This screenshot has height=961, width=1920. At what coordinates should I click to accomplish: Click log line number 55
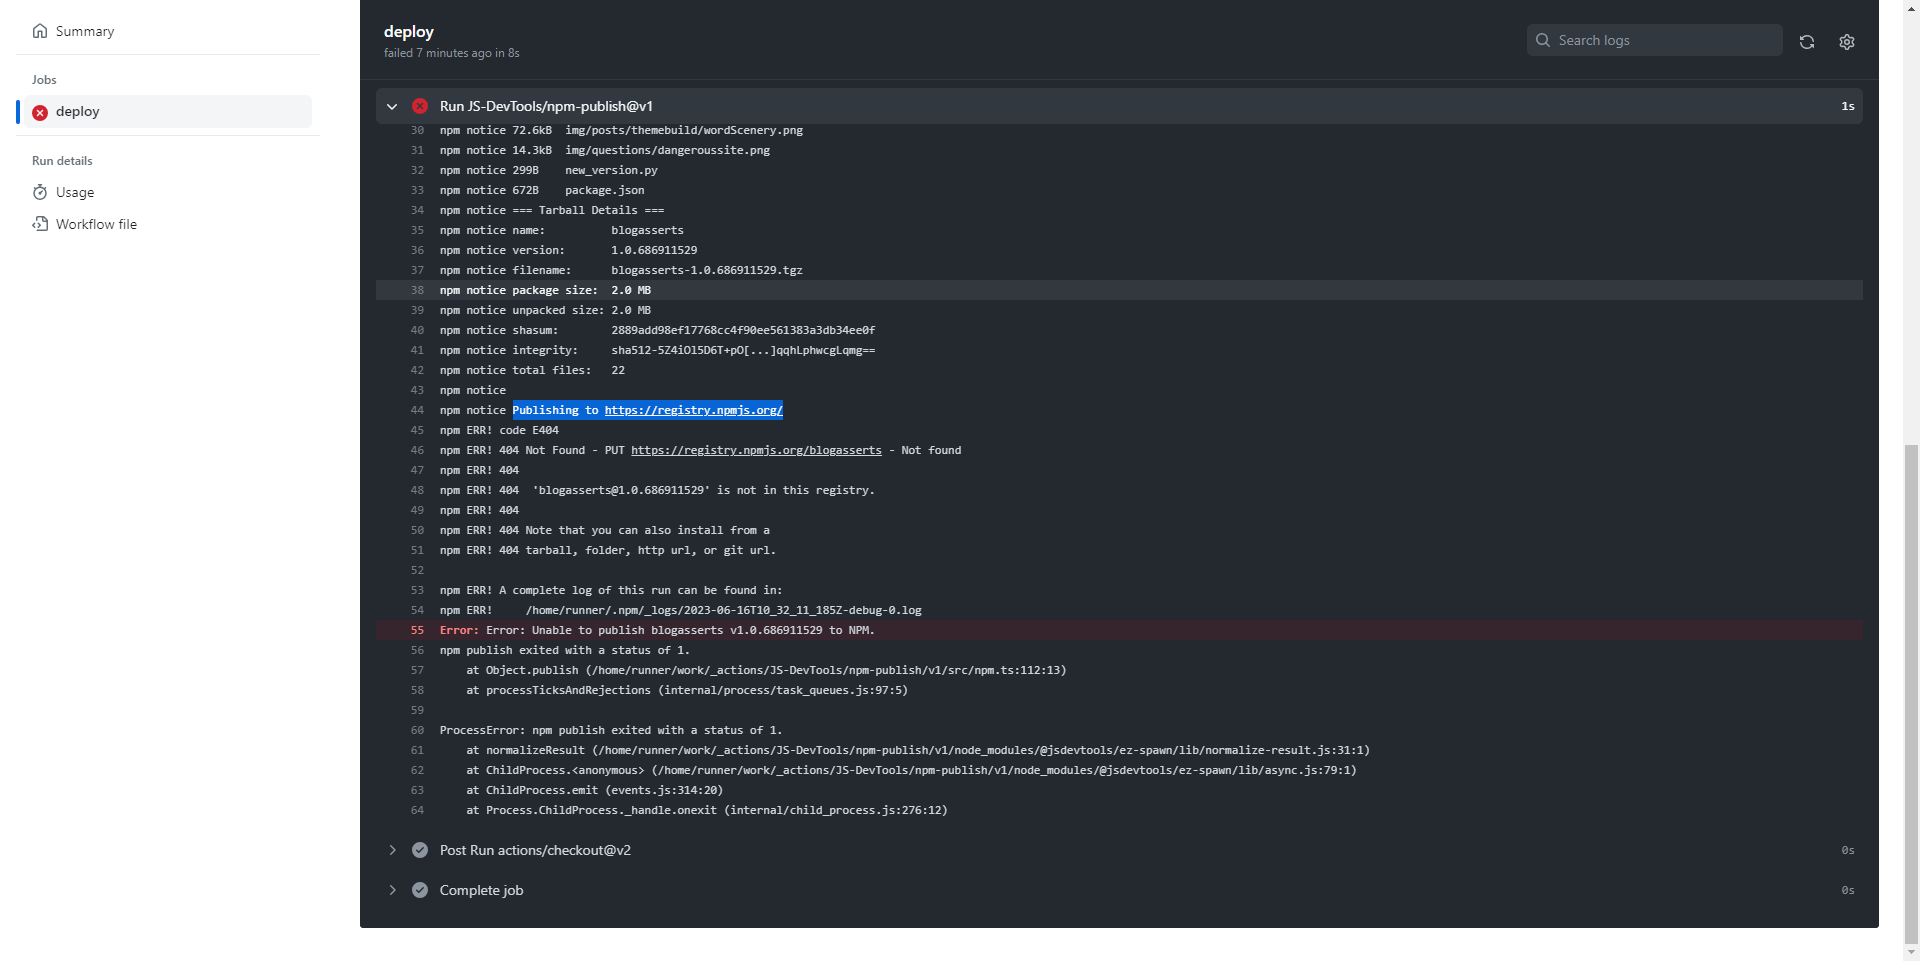pos(417,630)
